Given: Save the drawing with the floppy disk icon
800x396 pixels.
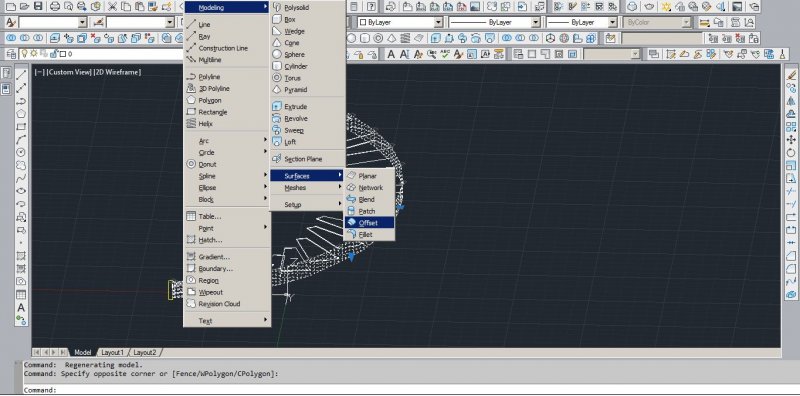Looking at the screenshot, I should tap(38, 7).
